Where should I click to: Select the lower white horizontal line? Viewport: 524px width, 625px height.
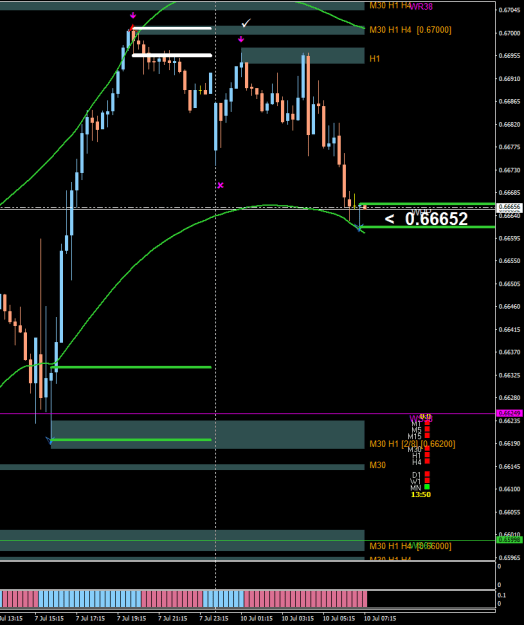point(172,55)
